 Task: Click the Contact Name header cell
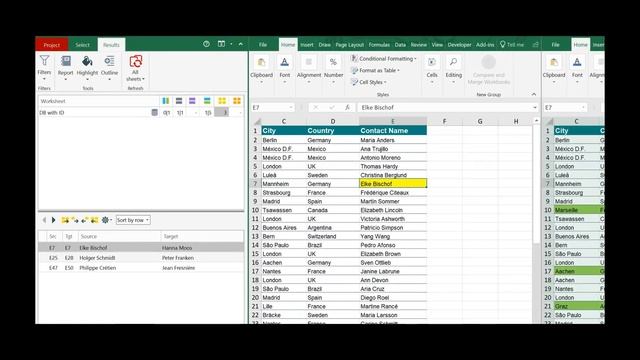click(x=393, y=131)
